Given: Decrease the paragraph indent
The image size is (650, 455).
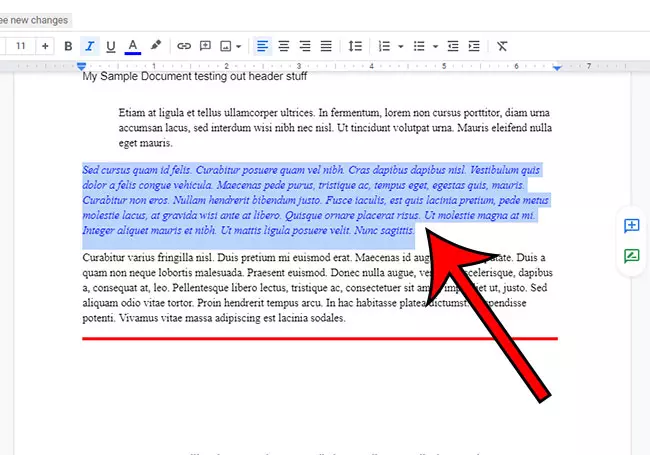Looking at the screenshot, I should (x=453, y=46).
